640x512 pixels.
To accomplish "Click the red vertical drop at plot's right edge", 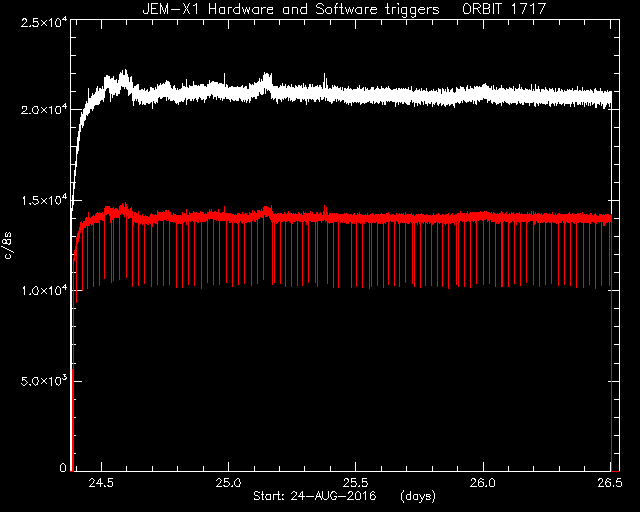I will pos(611,343).
